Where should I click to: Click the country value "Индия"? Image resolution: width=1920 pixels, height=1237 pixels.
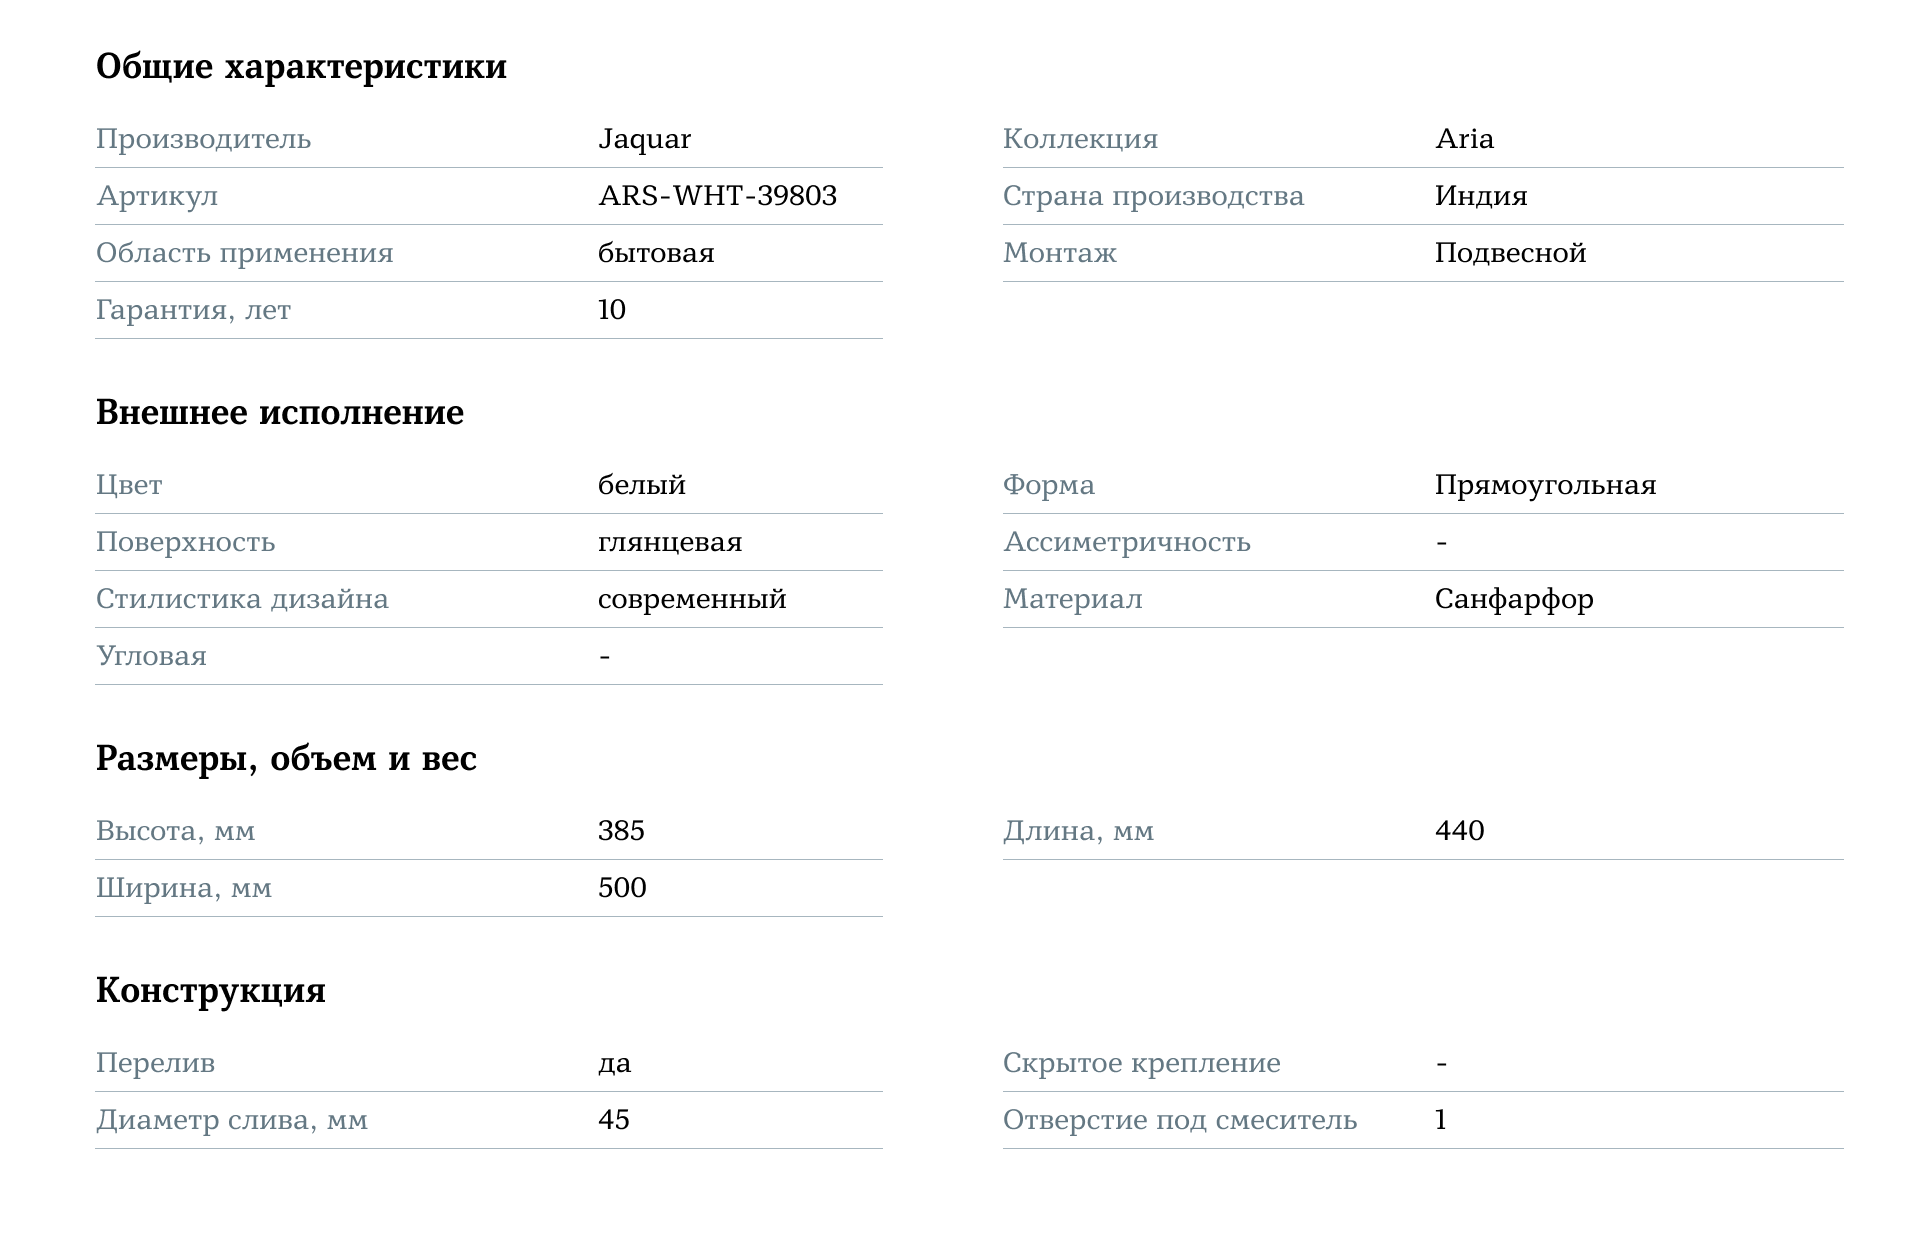(x=1480, y=196)
